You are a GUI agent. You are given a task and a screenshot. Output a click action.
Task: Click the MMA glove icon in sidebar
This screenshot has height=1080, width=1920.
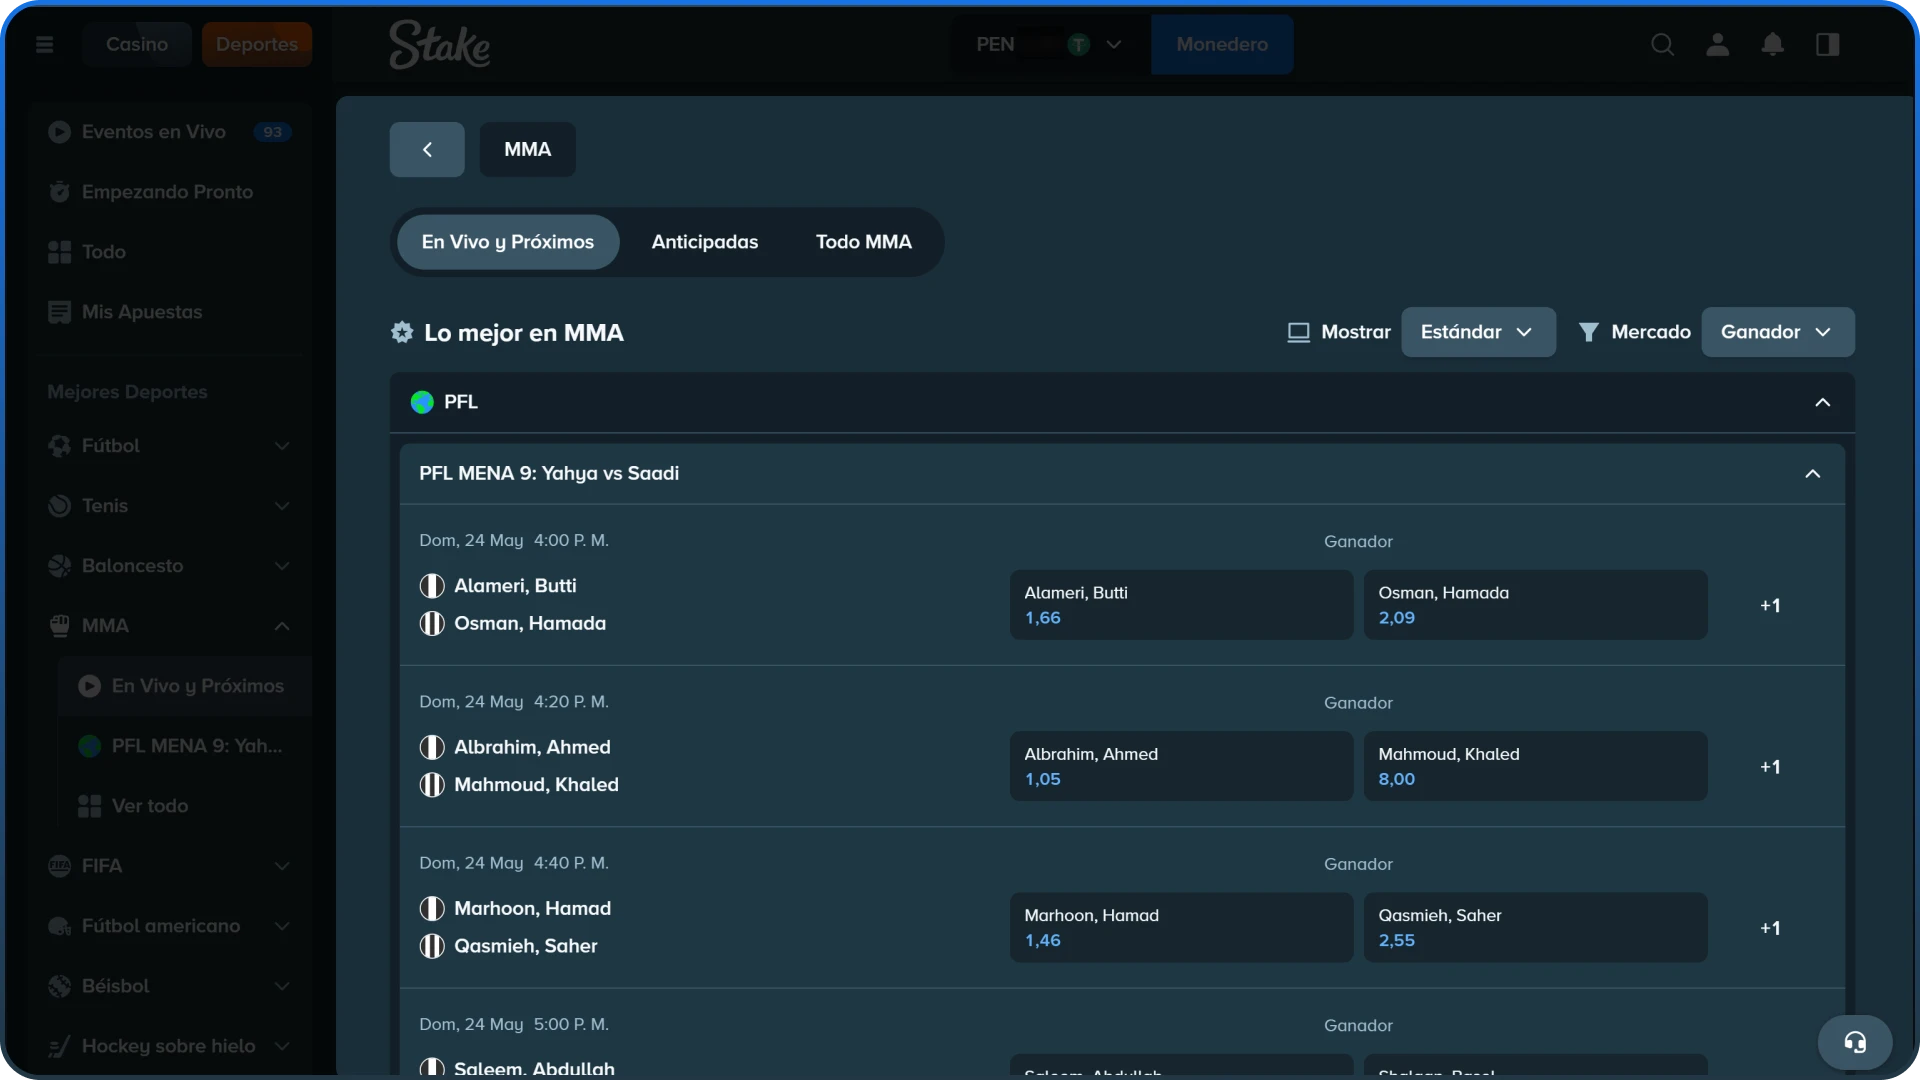point(60,626)
